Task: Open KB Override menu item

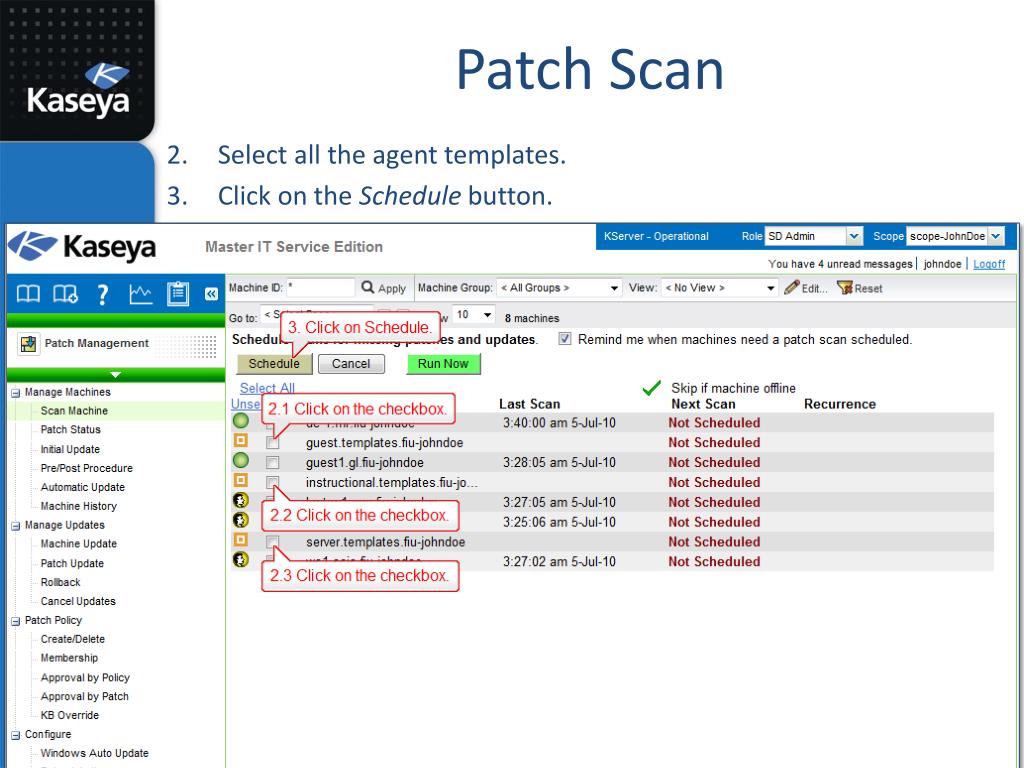Action: pos(69,716)
